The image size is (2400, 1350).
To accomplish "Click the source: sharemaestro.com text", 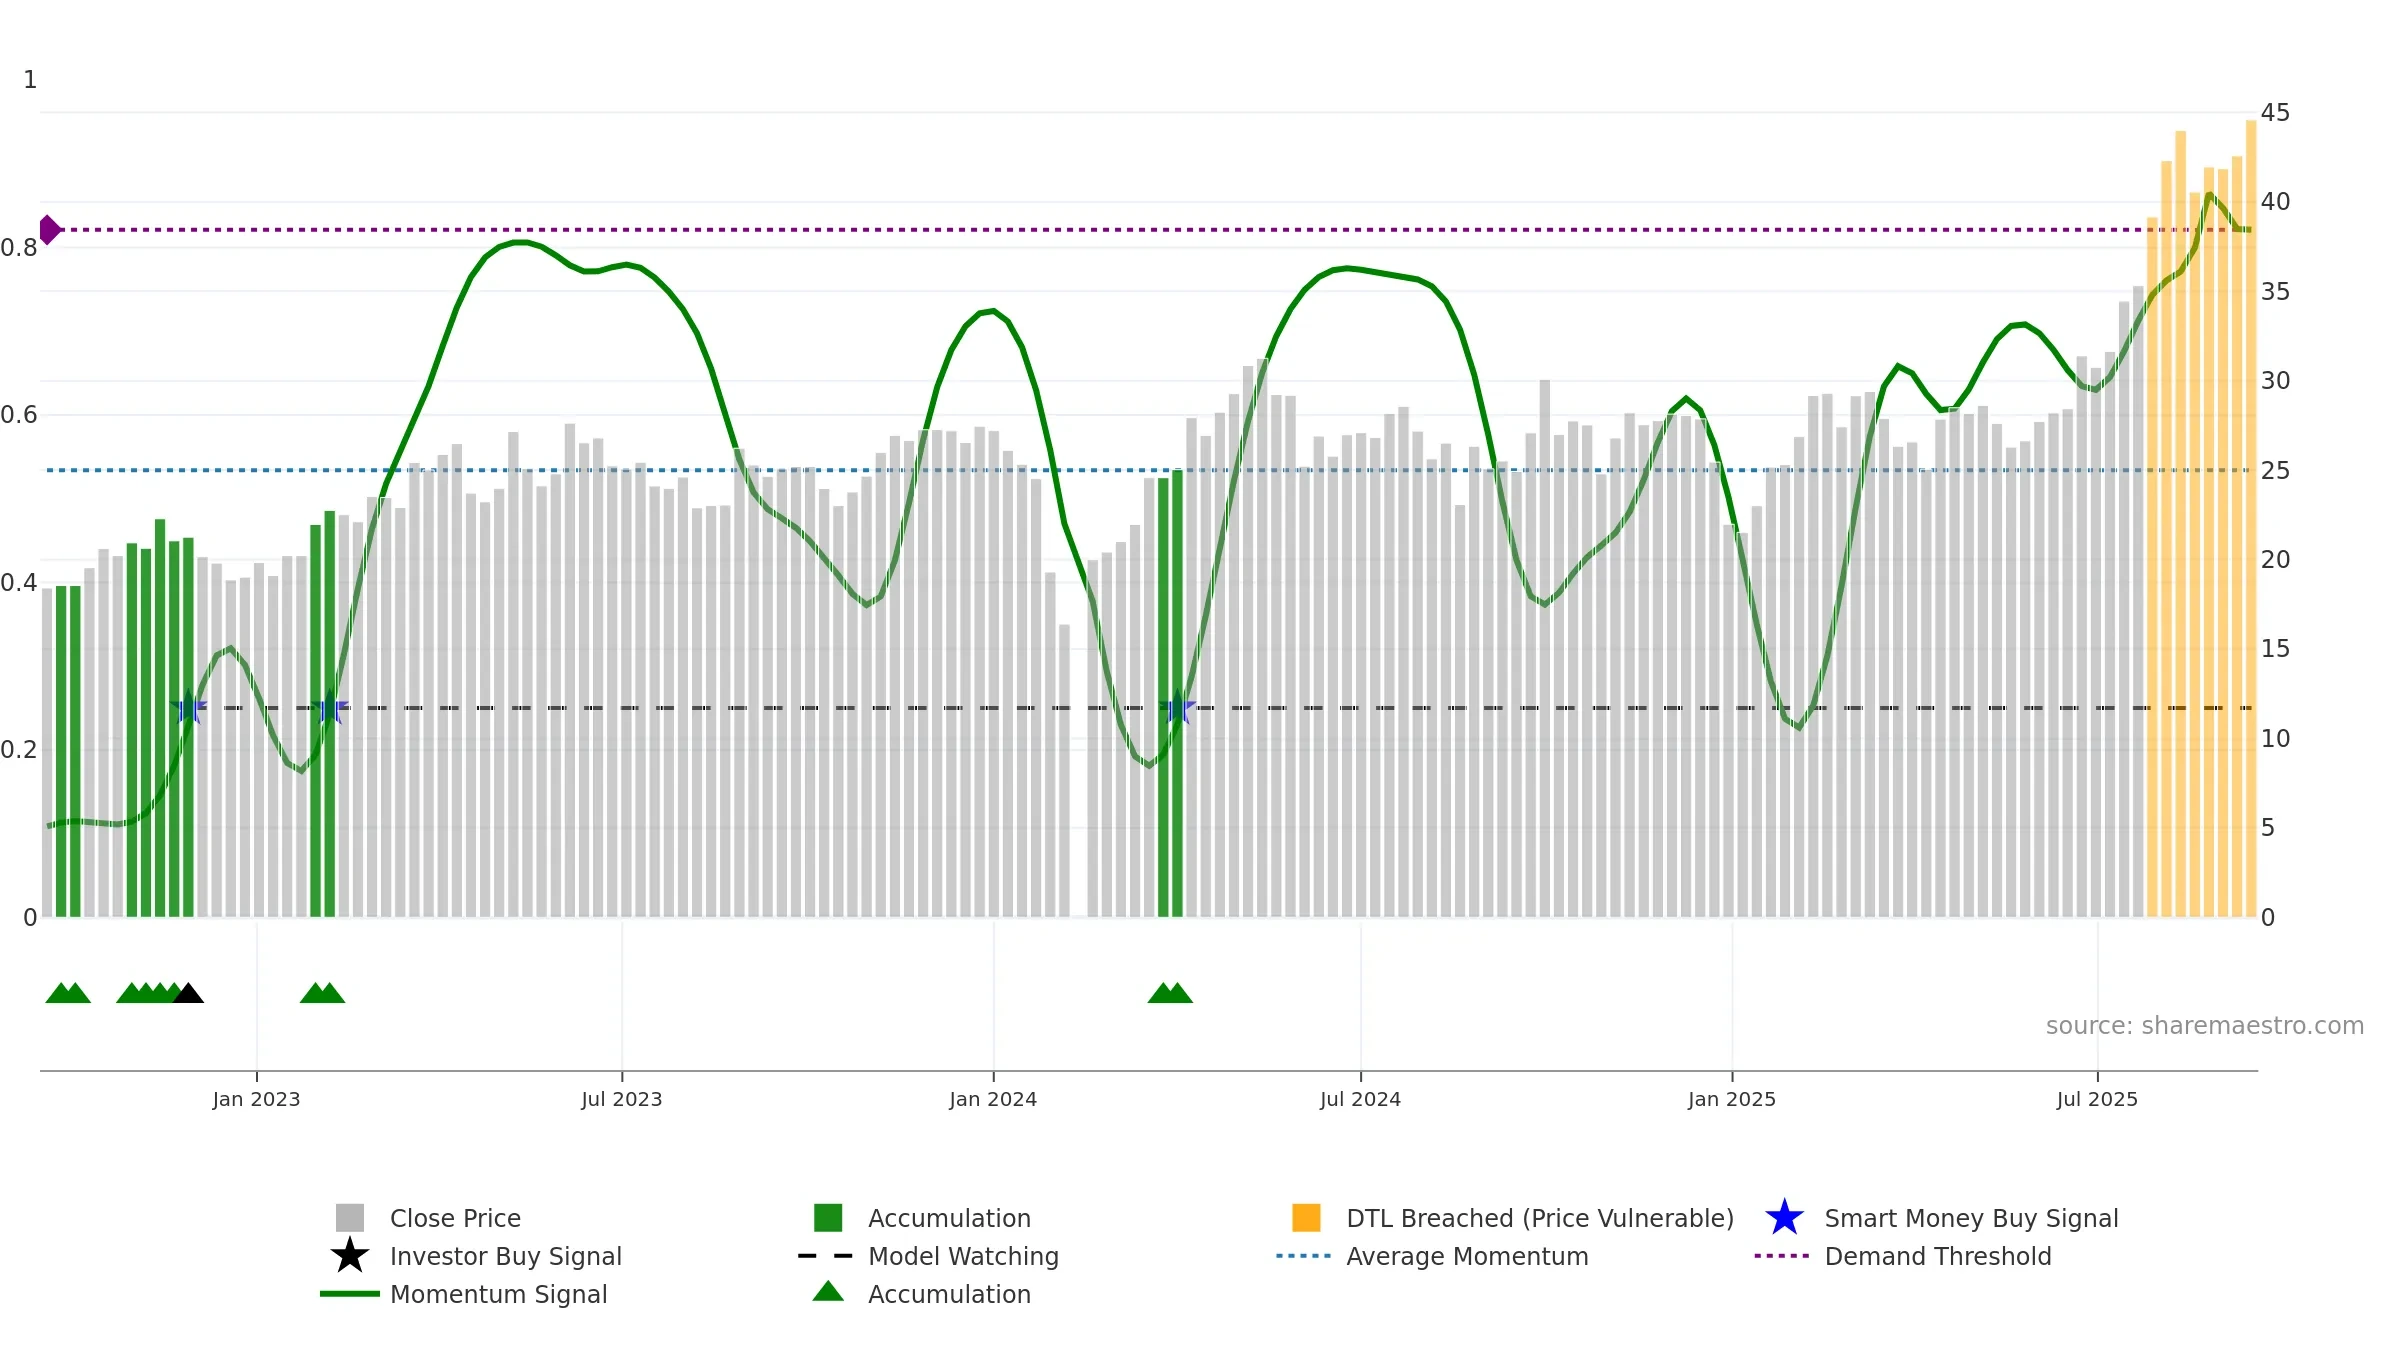I will (2205, 1026).
